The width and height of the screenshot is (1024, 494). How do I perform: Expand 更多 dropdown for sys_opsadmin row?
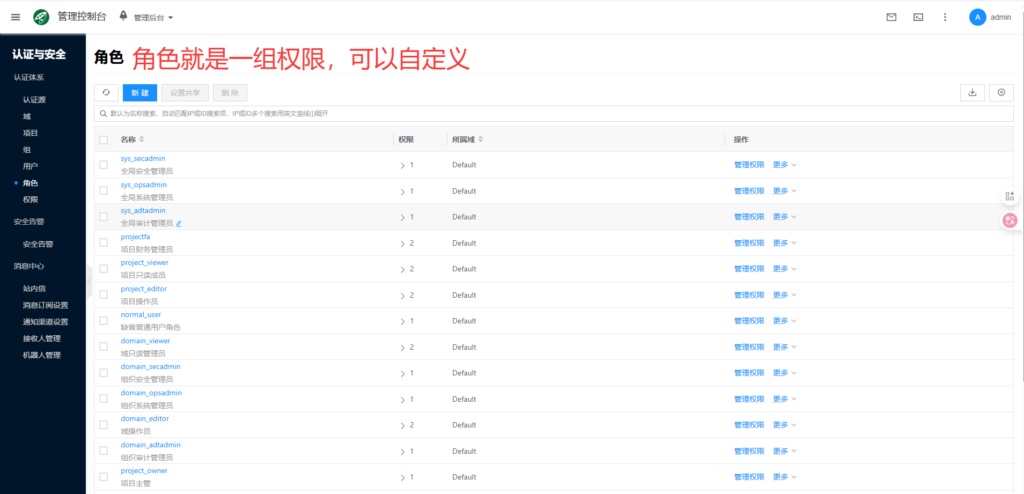tap(785, 190)
